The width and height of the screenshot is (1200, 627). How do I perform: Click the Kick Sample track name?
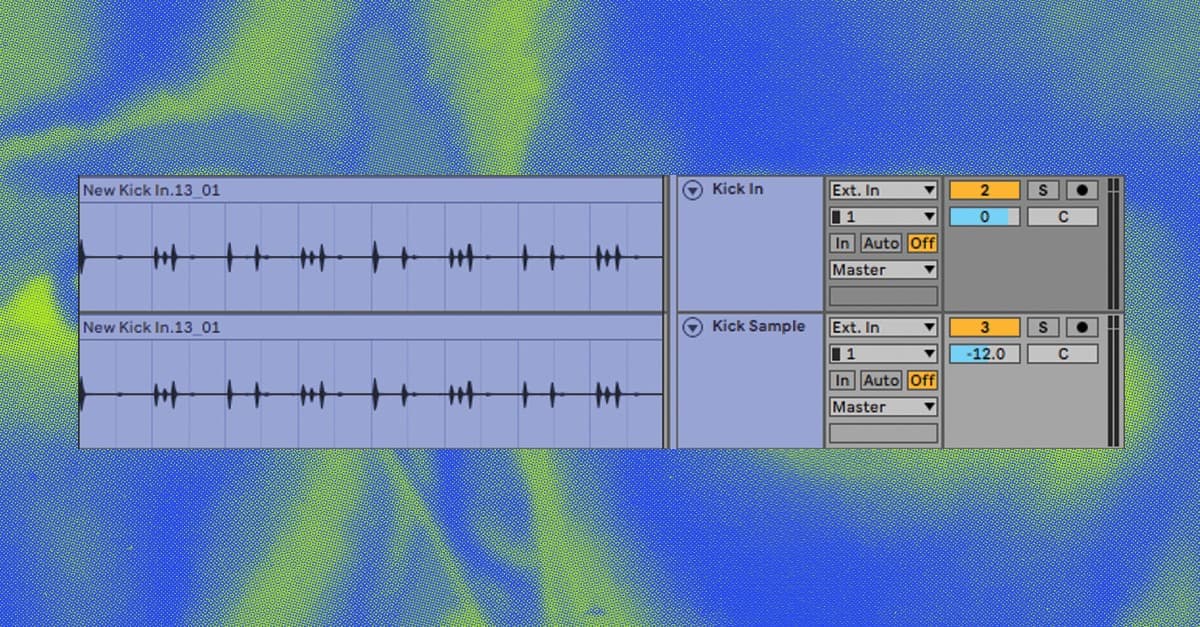[x=758, y=326]
